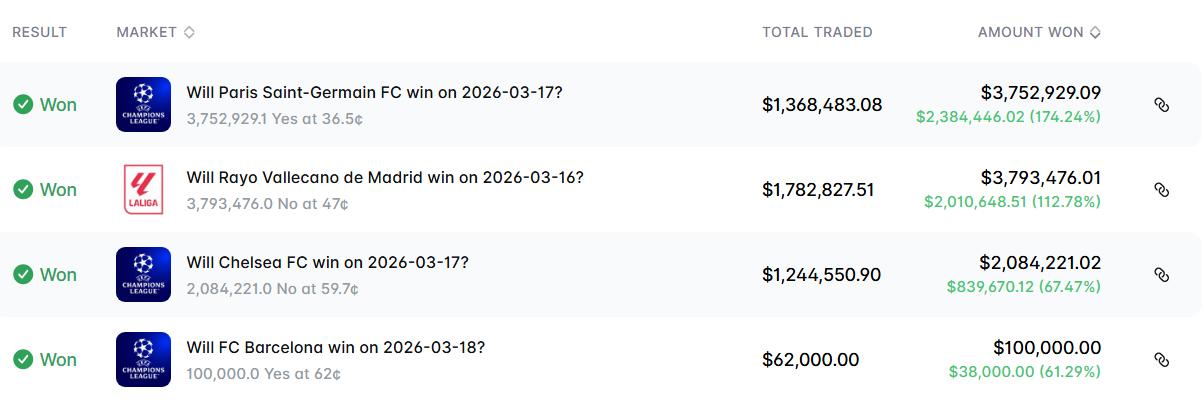The height and width of the screenshot is (404, 1203).
Task: Click the Result column header
Action: click(x=39, y=32)
